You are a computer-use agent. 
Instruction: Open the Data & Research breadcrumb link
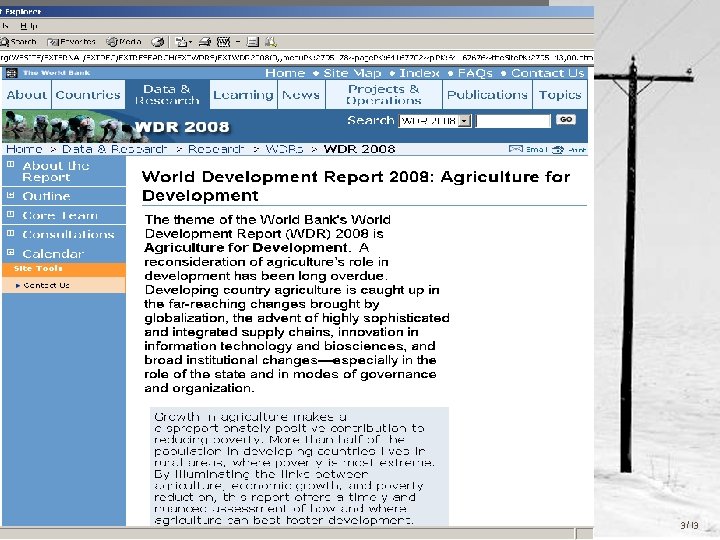[114, 149]
